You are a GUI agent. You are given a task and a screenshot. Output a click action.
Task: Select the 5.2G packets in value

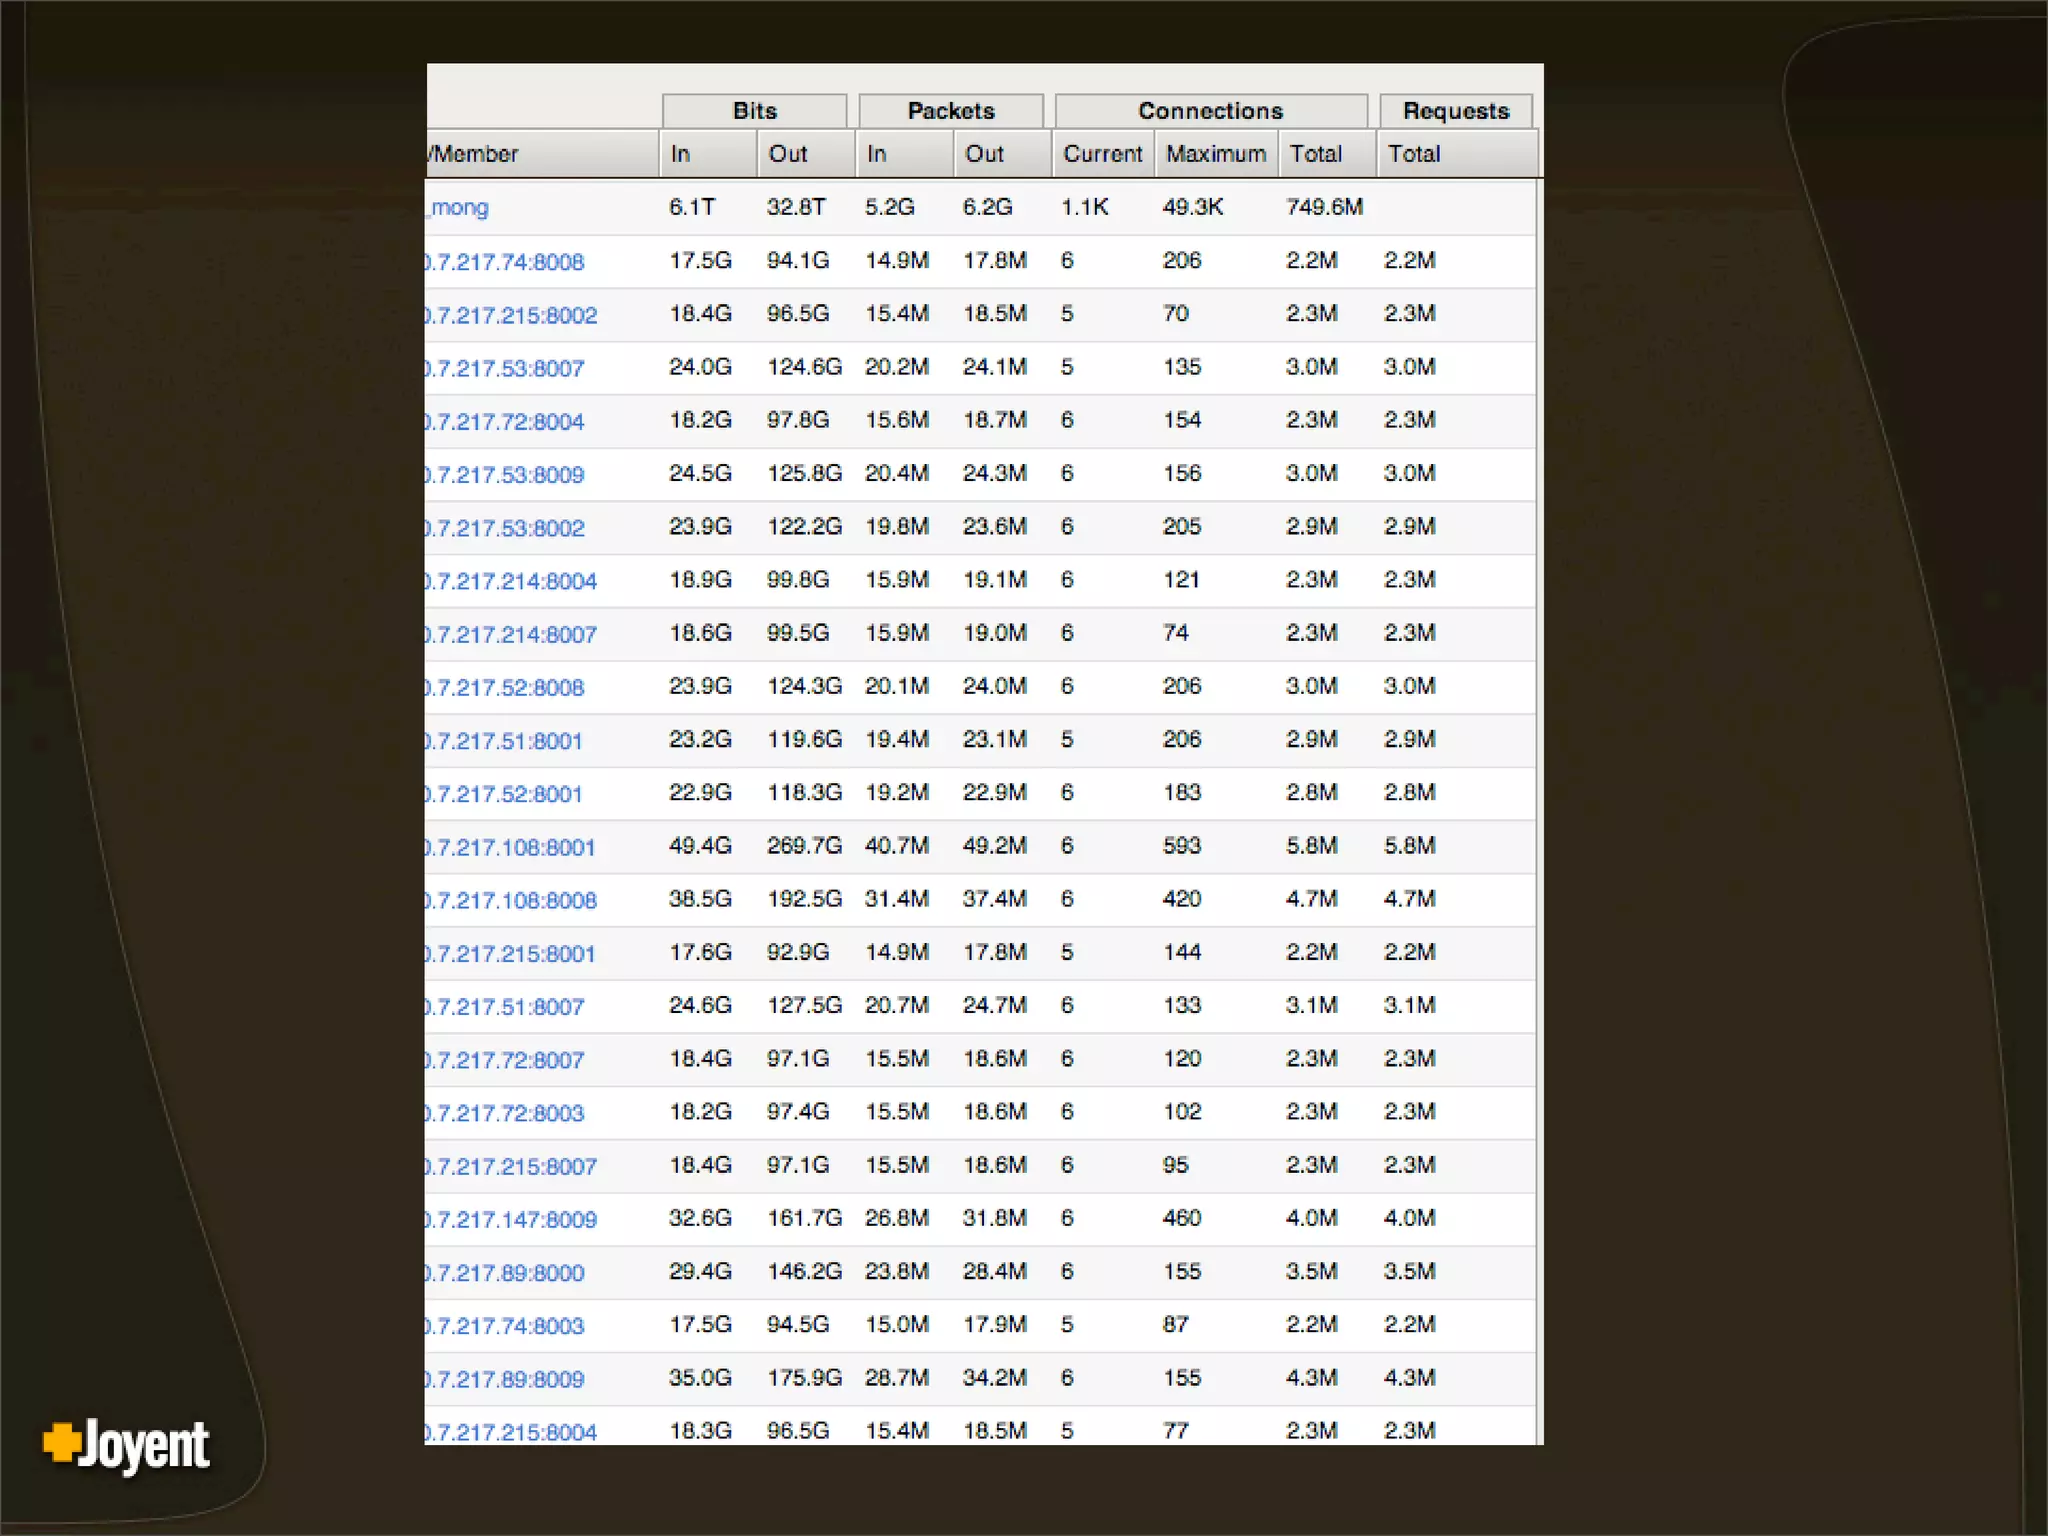pyautogui.click(x=890, y=207)
